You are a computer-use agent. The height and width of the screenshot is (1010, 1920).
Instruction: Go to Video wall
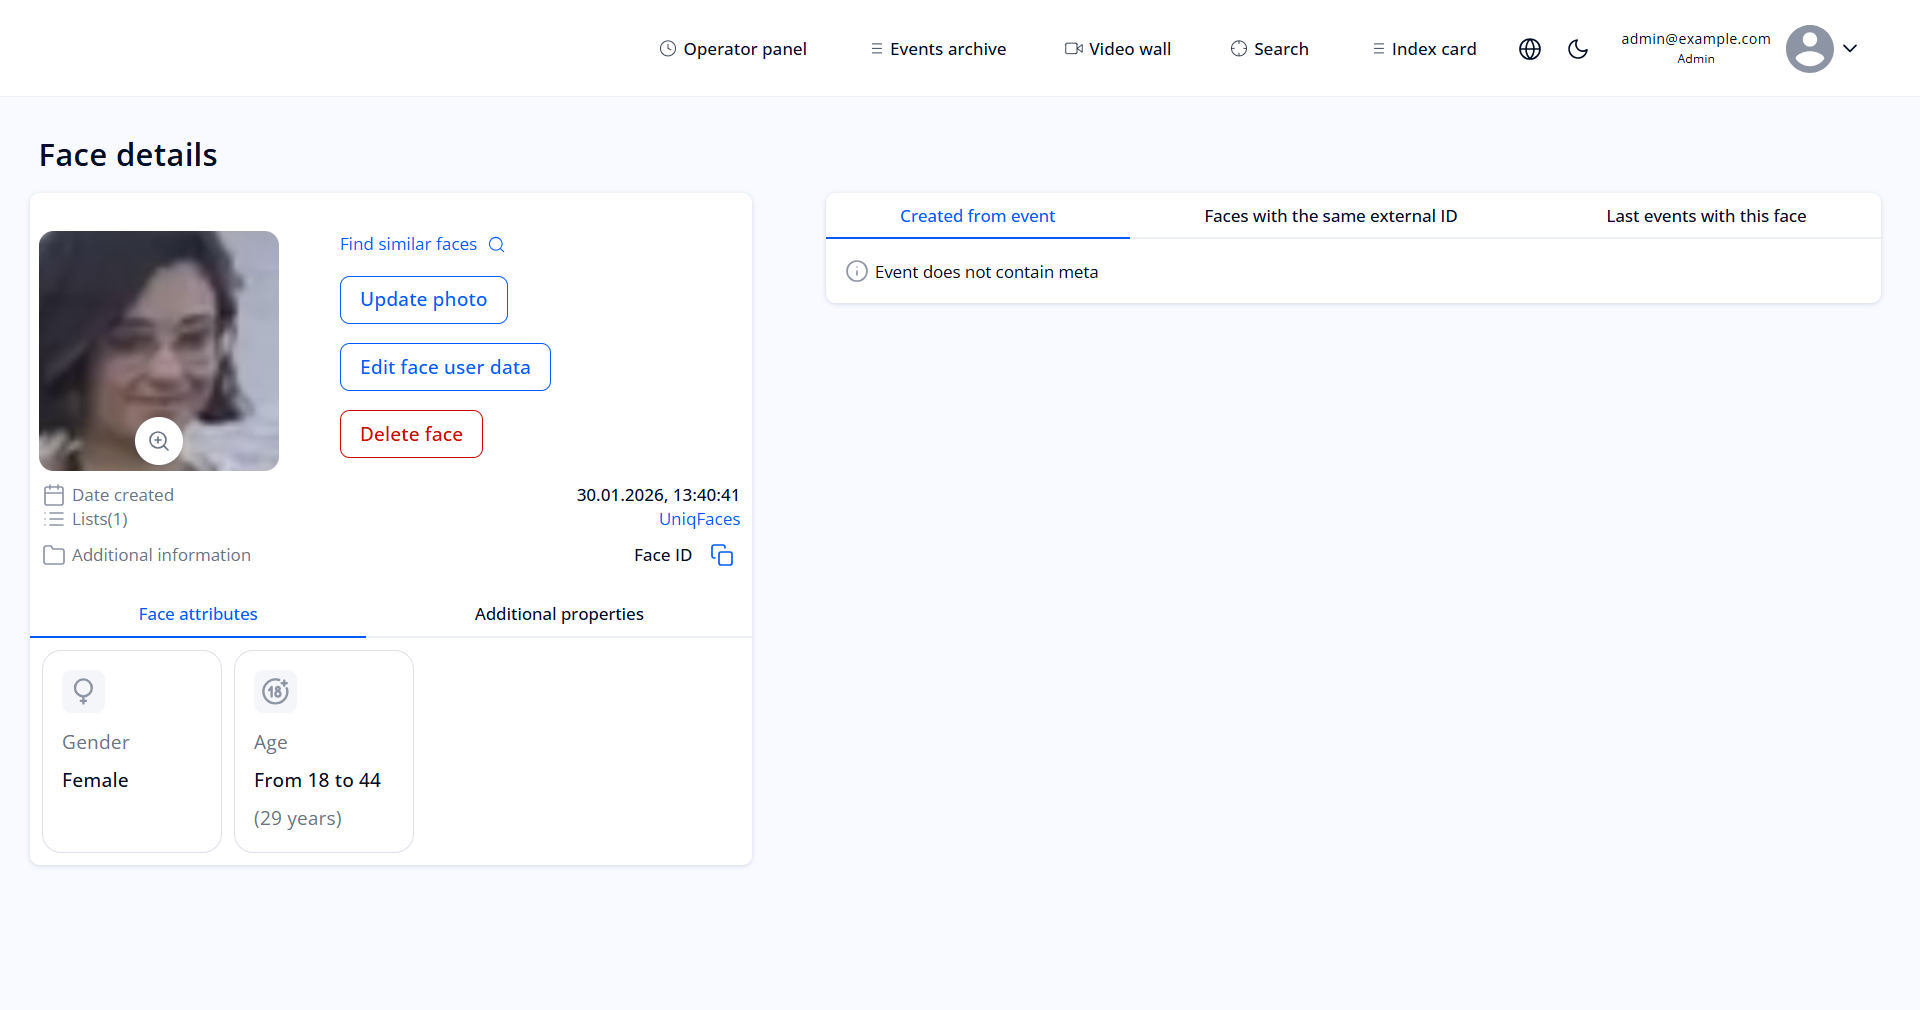tap(1118, 49)
